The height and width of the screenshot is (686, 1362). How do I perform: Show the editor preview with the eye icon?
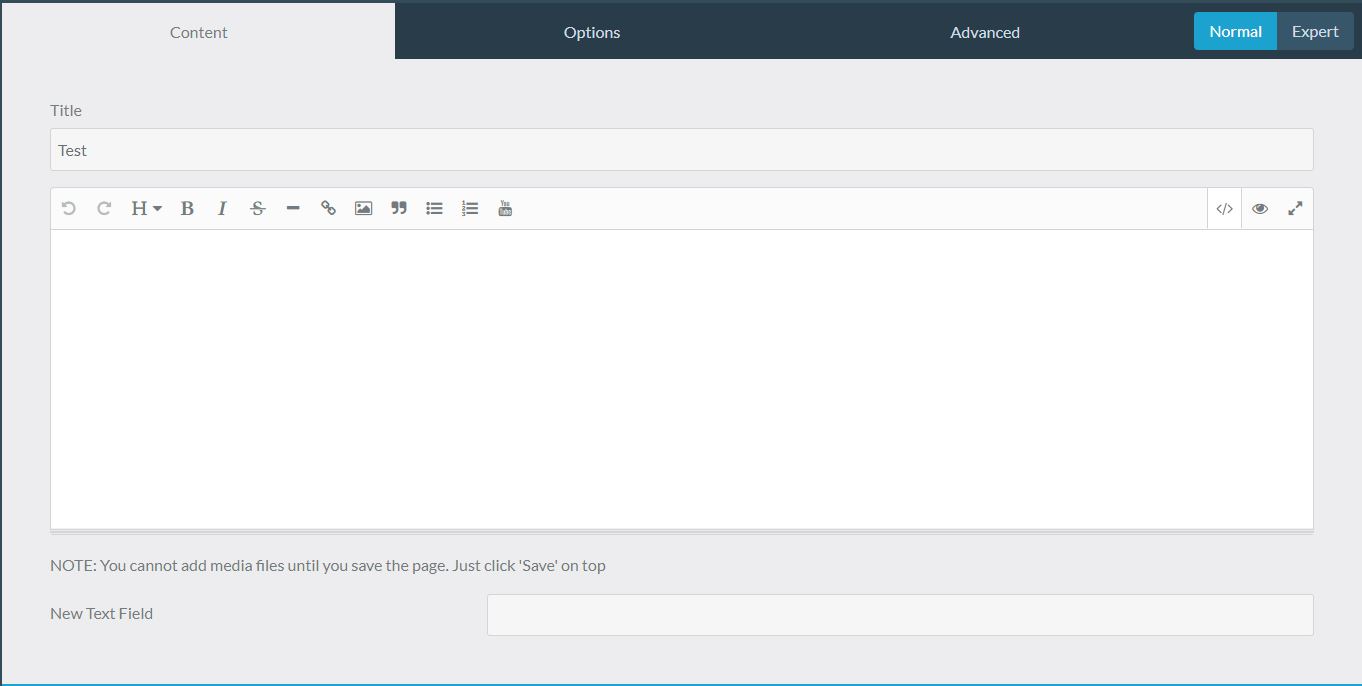(x=1260, y=208)
